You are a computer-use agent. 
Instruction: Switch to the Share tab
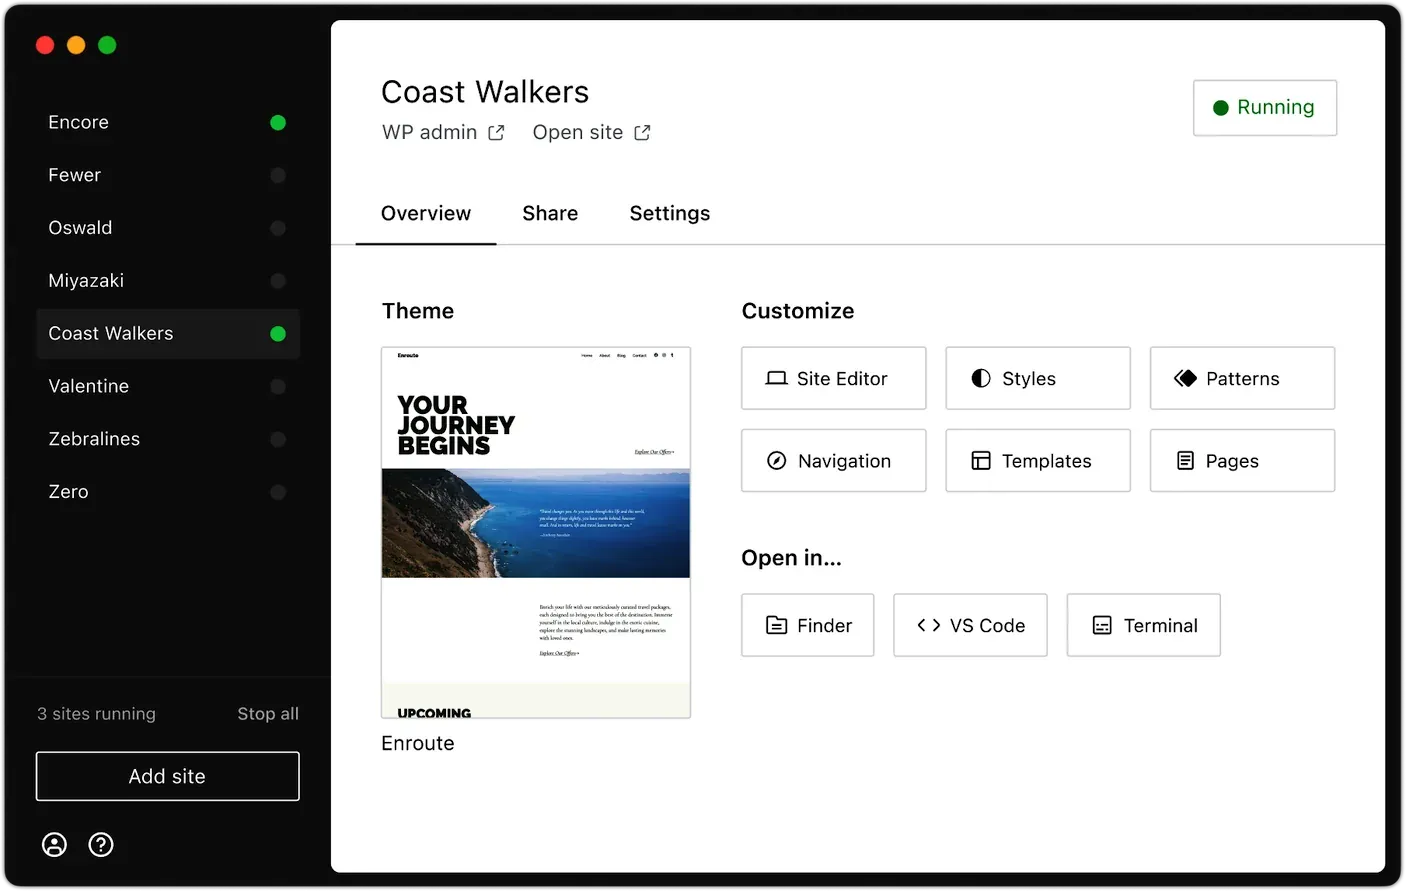click(549, 213)
